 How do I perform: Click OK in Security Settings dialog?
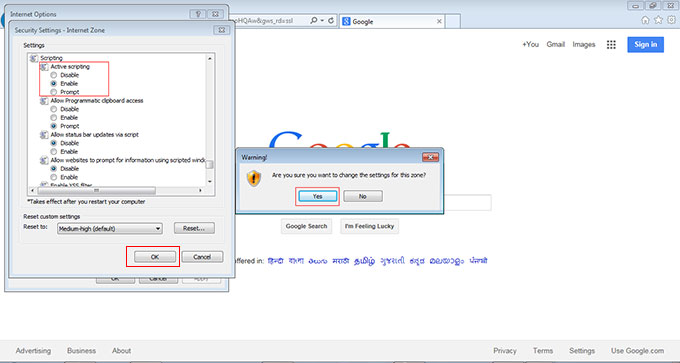(x=155, y=257)
